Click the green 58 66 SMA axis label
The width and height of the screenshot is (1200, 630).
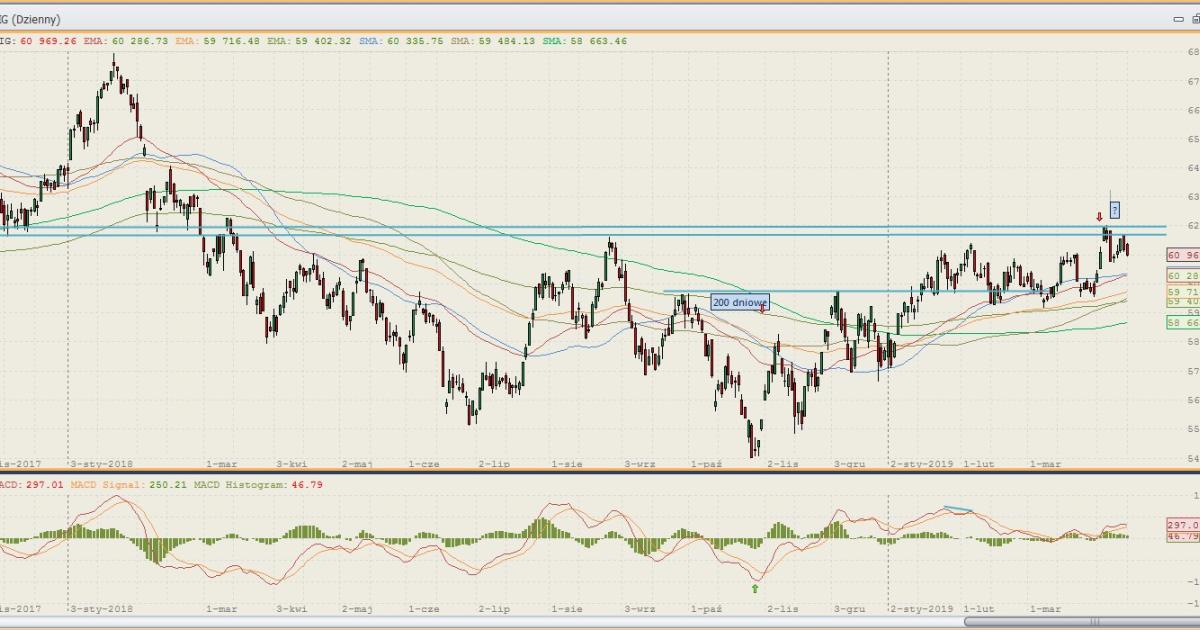click(1182, 322)
